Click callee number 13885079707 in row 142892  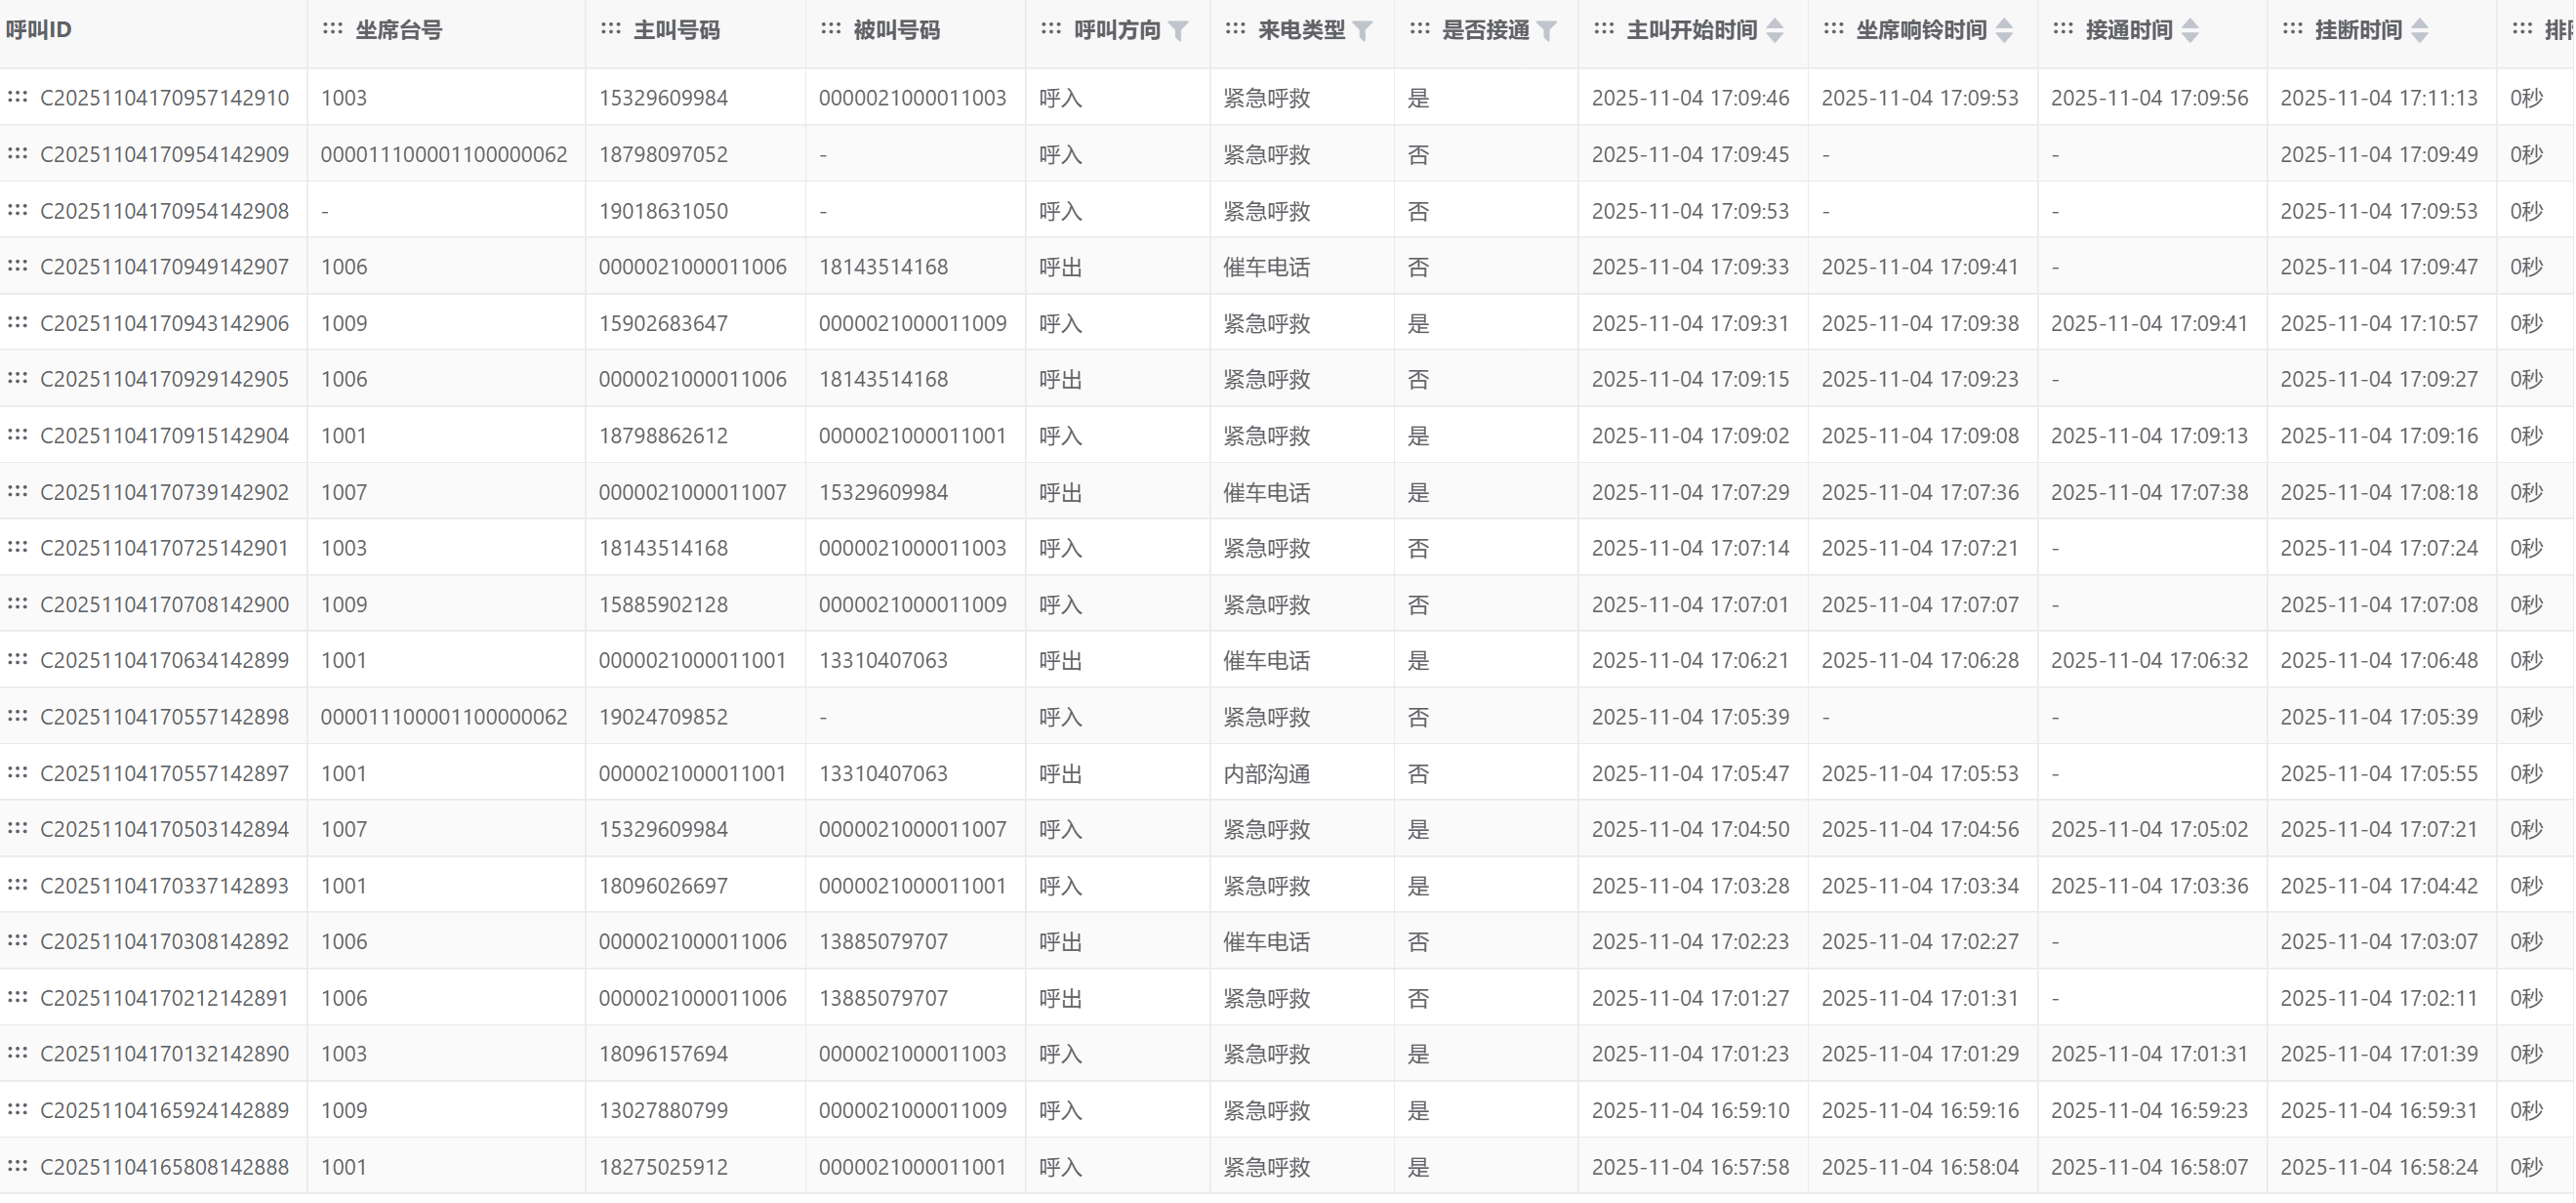tap(883, 942)
